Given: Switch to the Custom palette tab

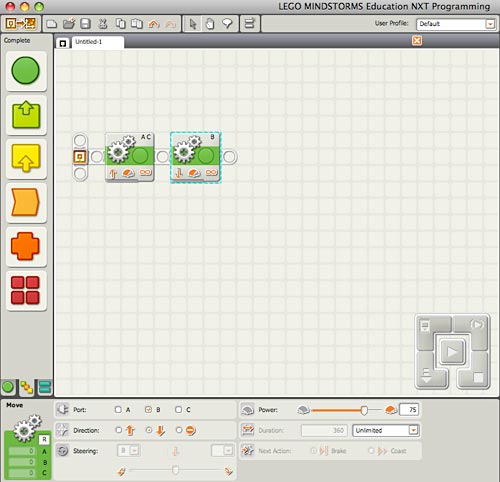Looking at the screenshot, I should 45,387.
